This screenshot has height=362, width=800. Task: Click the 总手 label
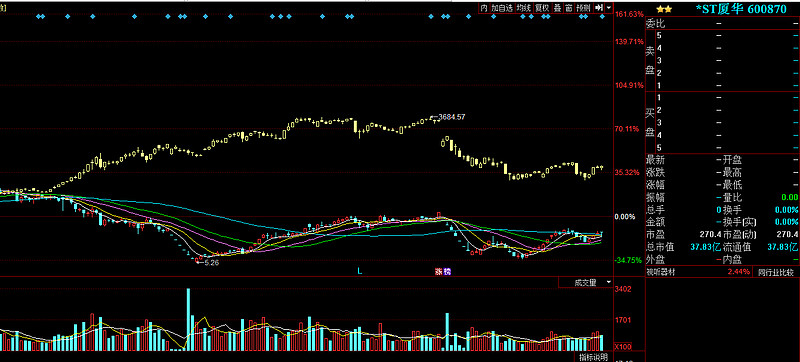(x=656, y=210)
